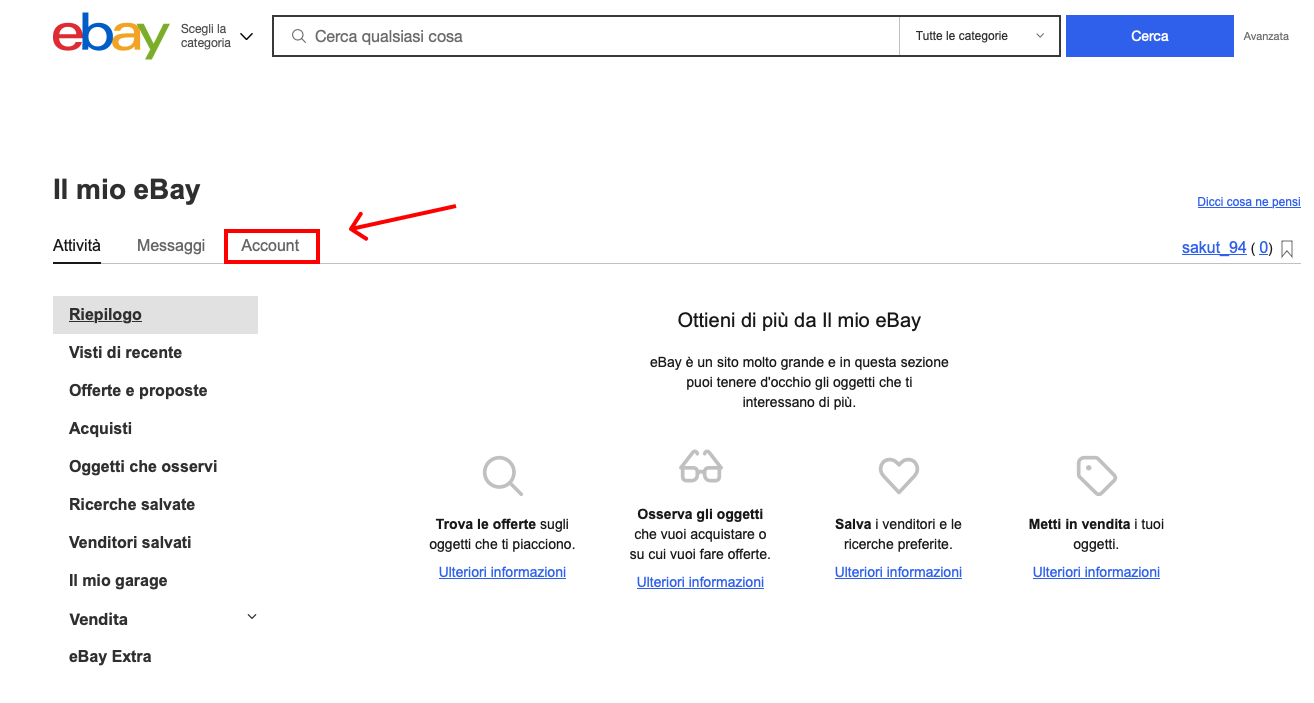The width and height of the screenshot is (1314, 703).
Task: Expand the Vendita sidebar chevron
Action: coord(252,617)
